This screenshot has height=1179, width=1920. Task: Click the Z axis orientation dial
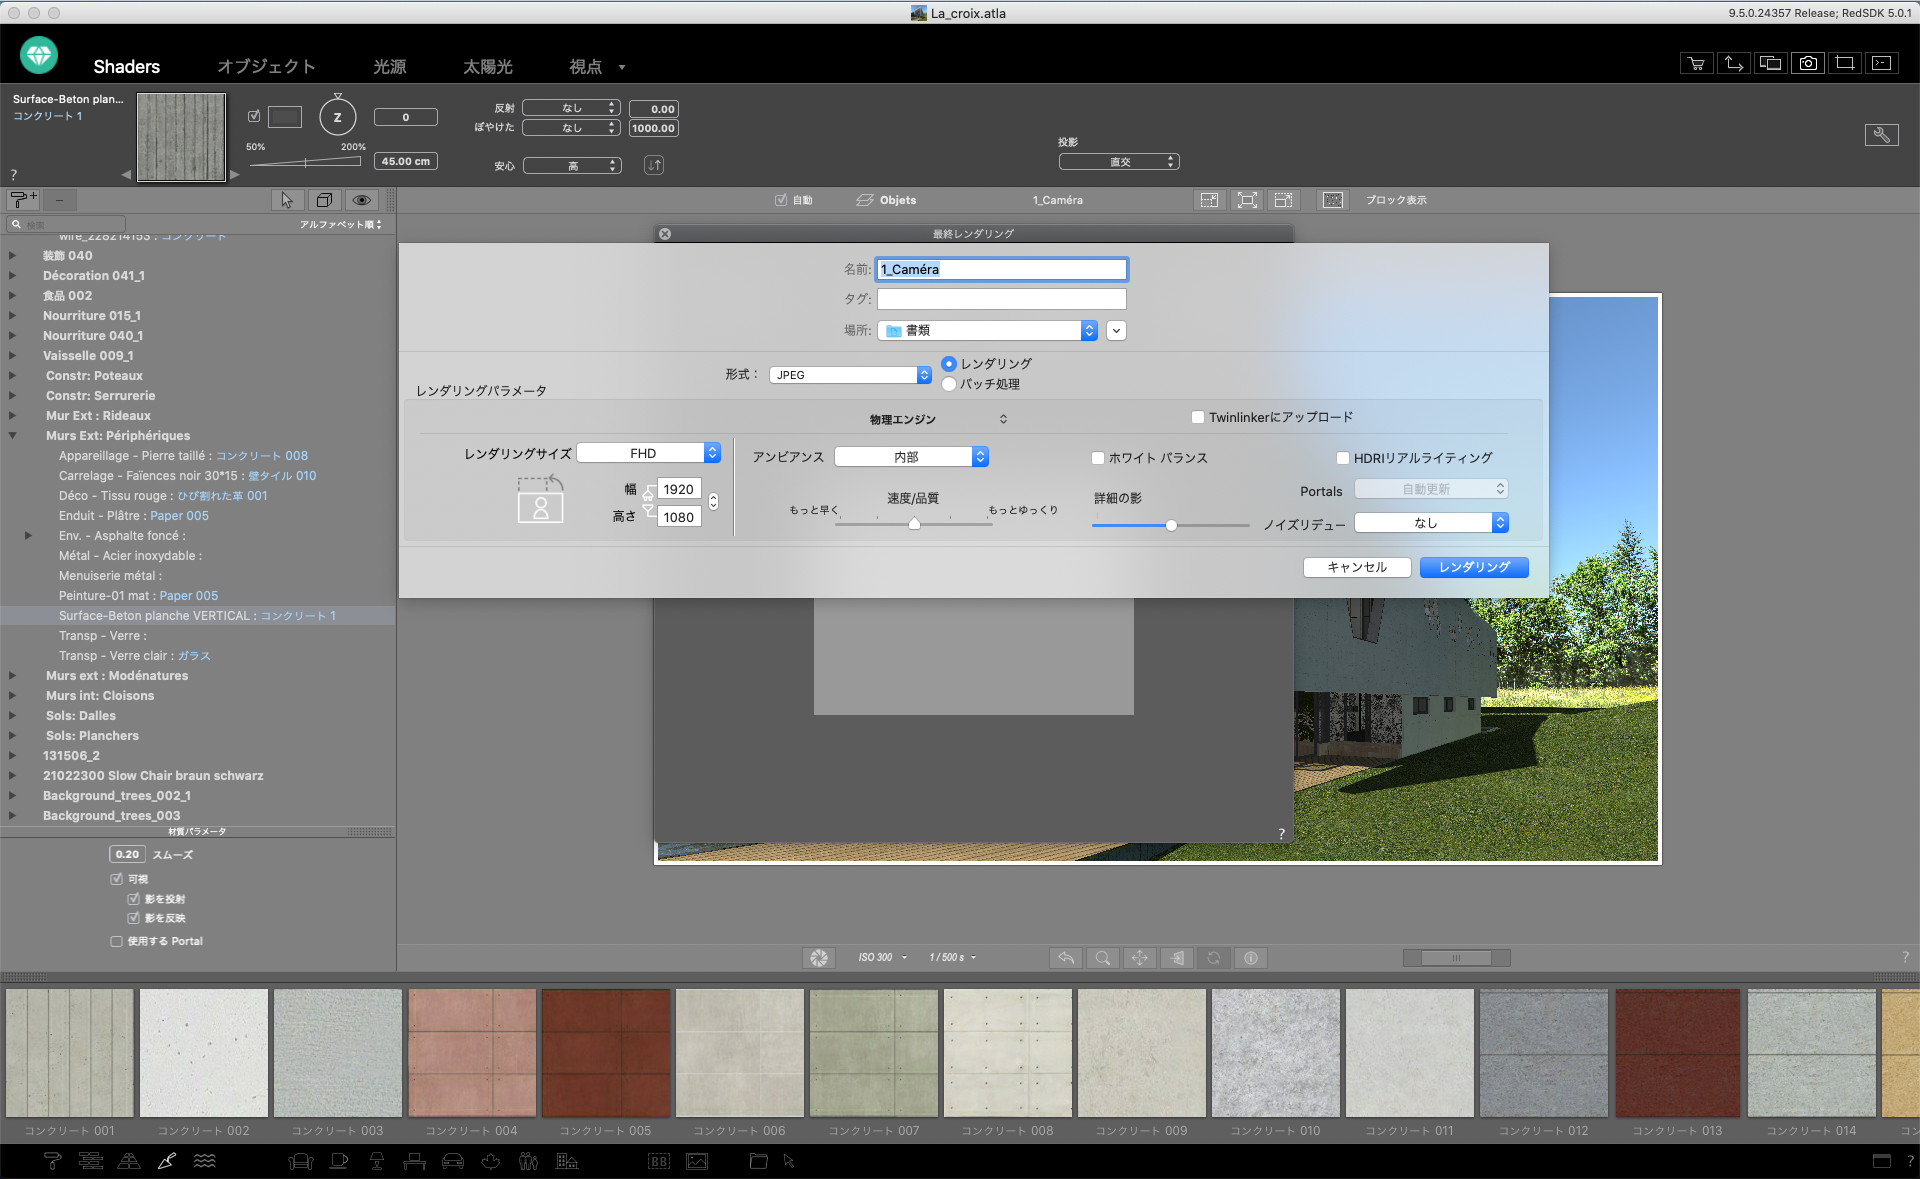pos(338,117)
